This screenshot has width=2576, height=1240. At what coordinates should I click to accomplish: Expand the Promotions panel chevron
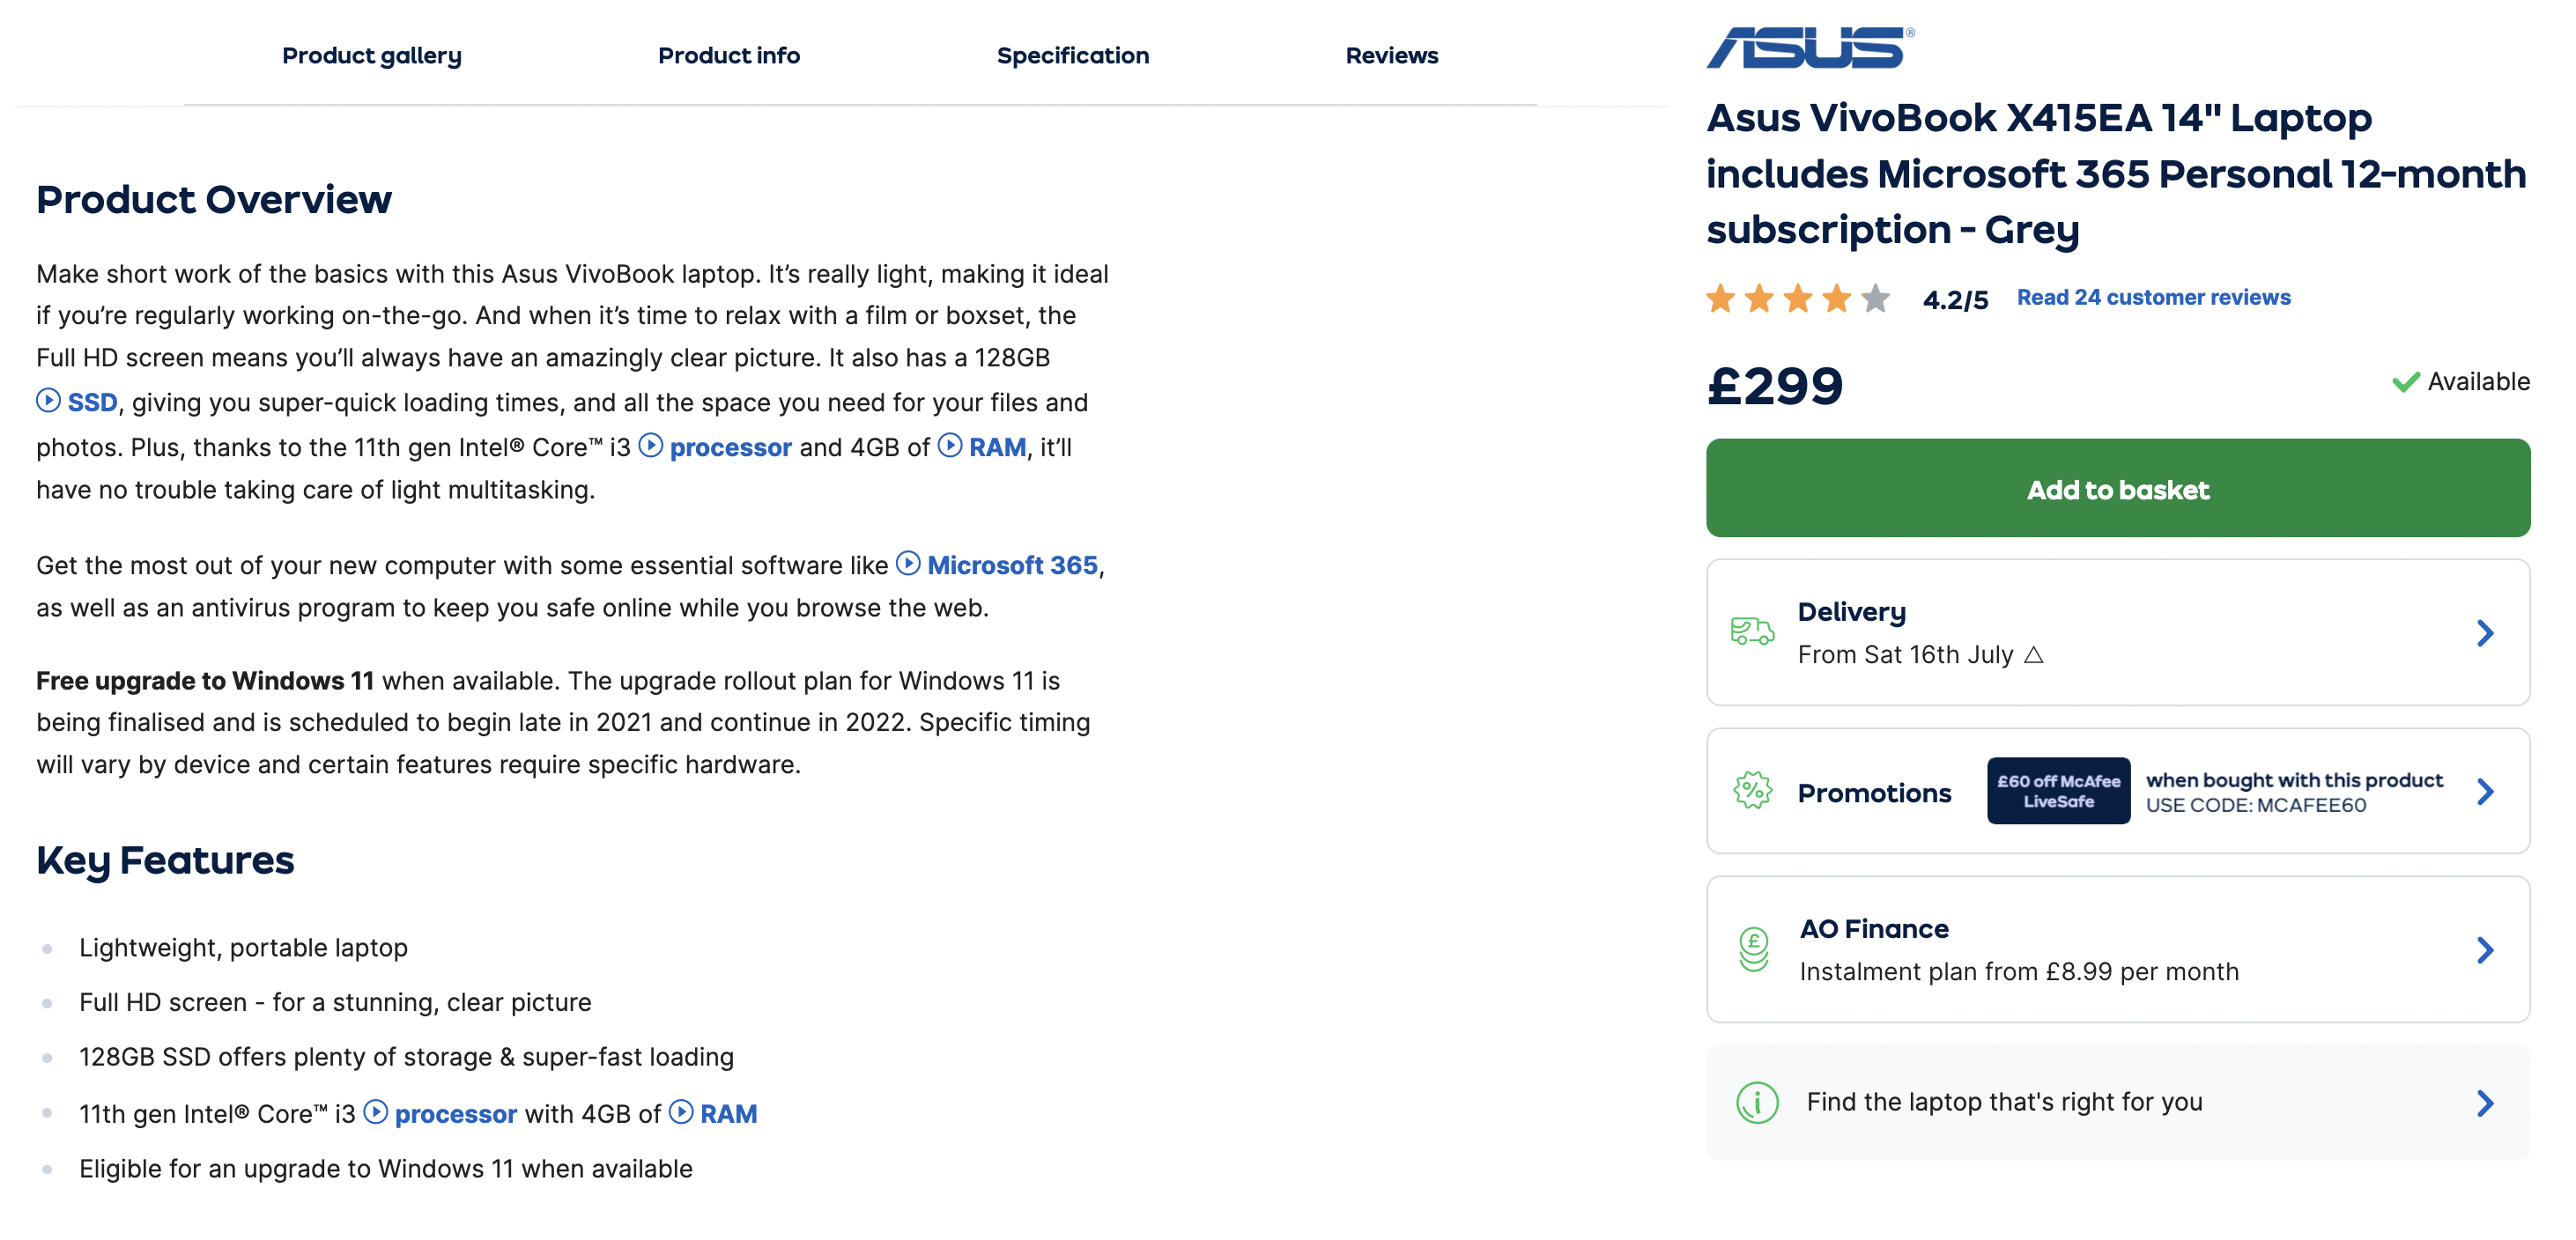[2485, 791]
